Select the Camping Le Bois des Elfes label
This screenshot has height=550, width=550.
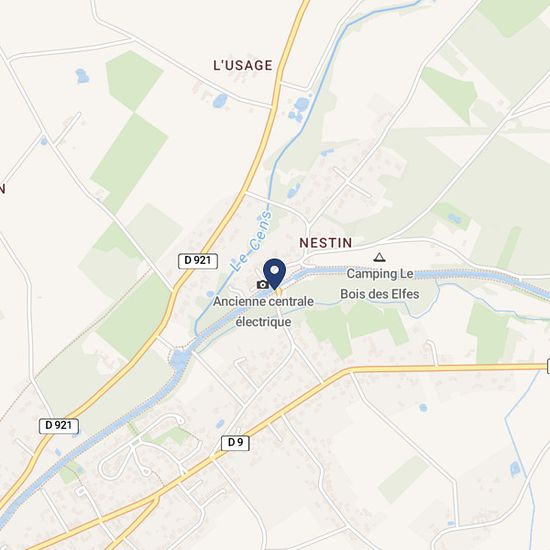380,284
